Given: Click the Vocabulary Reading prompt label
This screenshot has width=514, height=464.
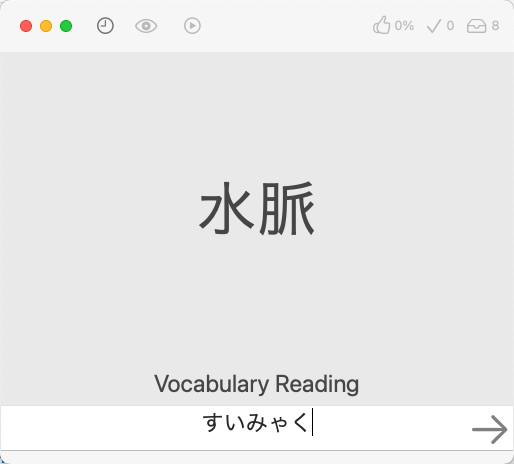Looking at the screenshot, I should point(257,384).
